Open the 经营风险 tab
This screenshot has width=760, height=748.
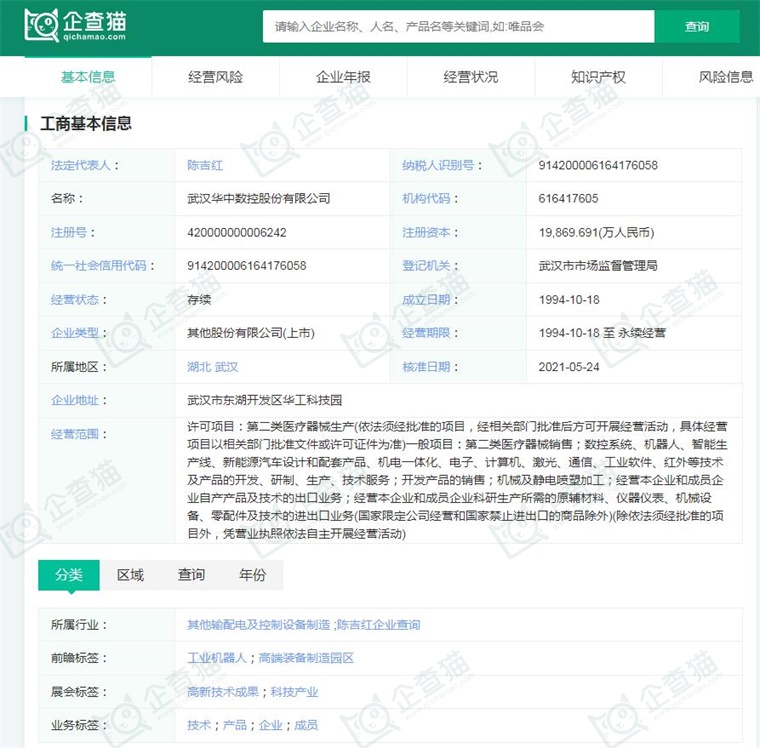(x=215, y=77)
